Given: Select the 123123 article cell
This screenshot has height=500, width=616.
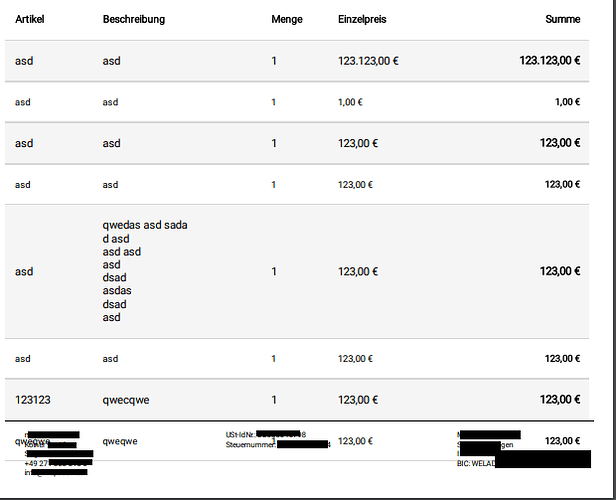Looking at the screenshot, I should pos(33,400).
